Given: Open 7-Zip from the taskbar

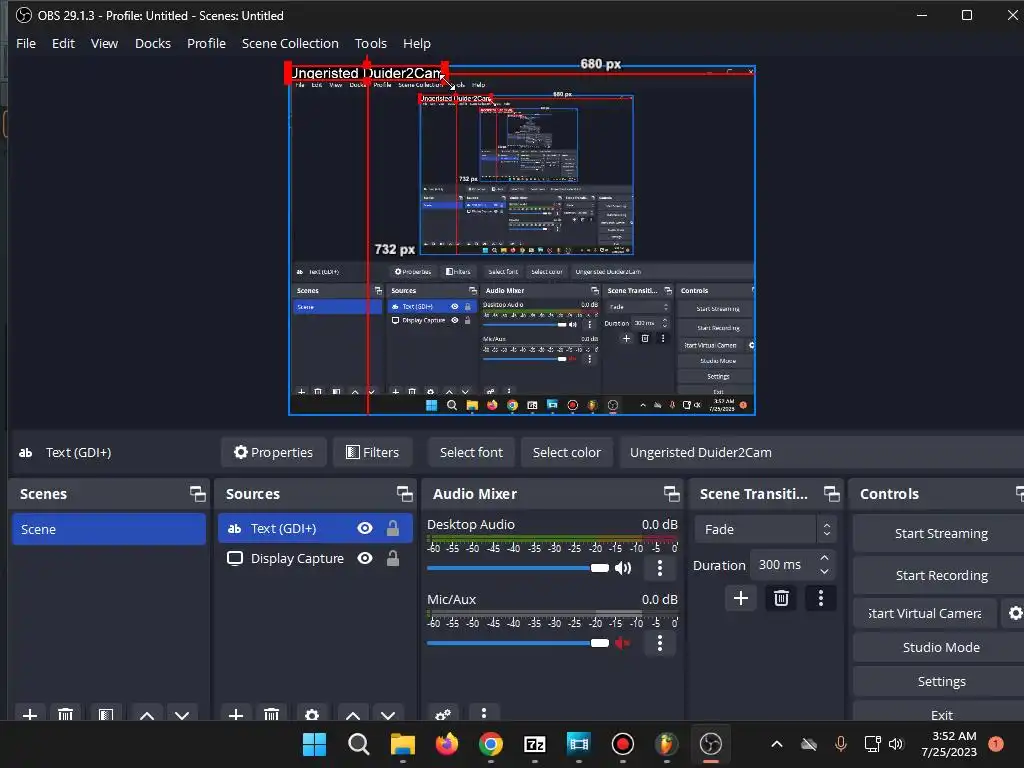Looking at the screenshot, I should (x=535, y=744).
